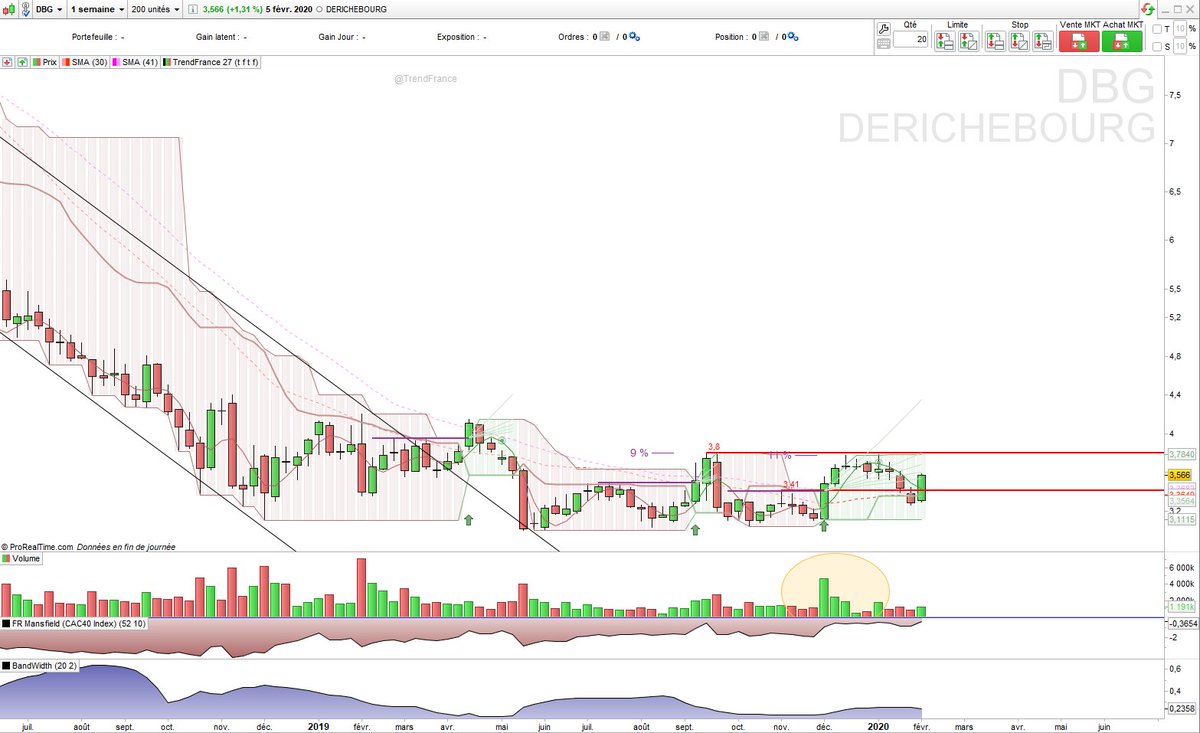Open the BandWidth (20 2) panel label

click(x=40, y=665)
